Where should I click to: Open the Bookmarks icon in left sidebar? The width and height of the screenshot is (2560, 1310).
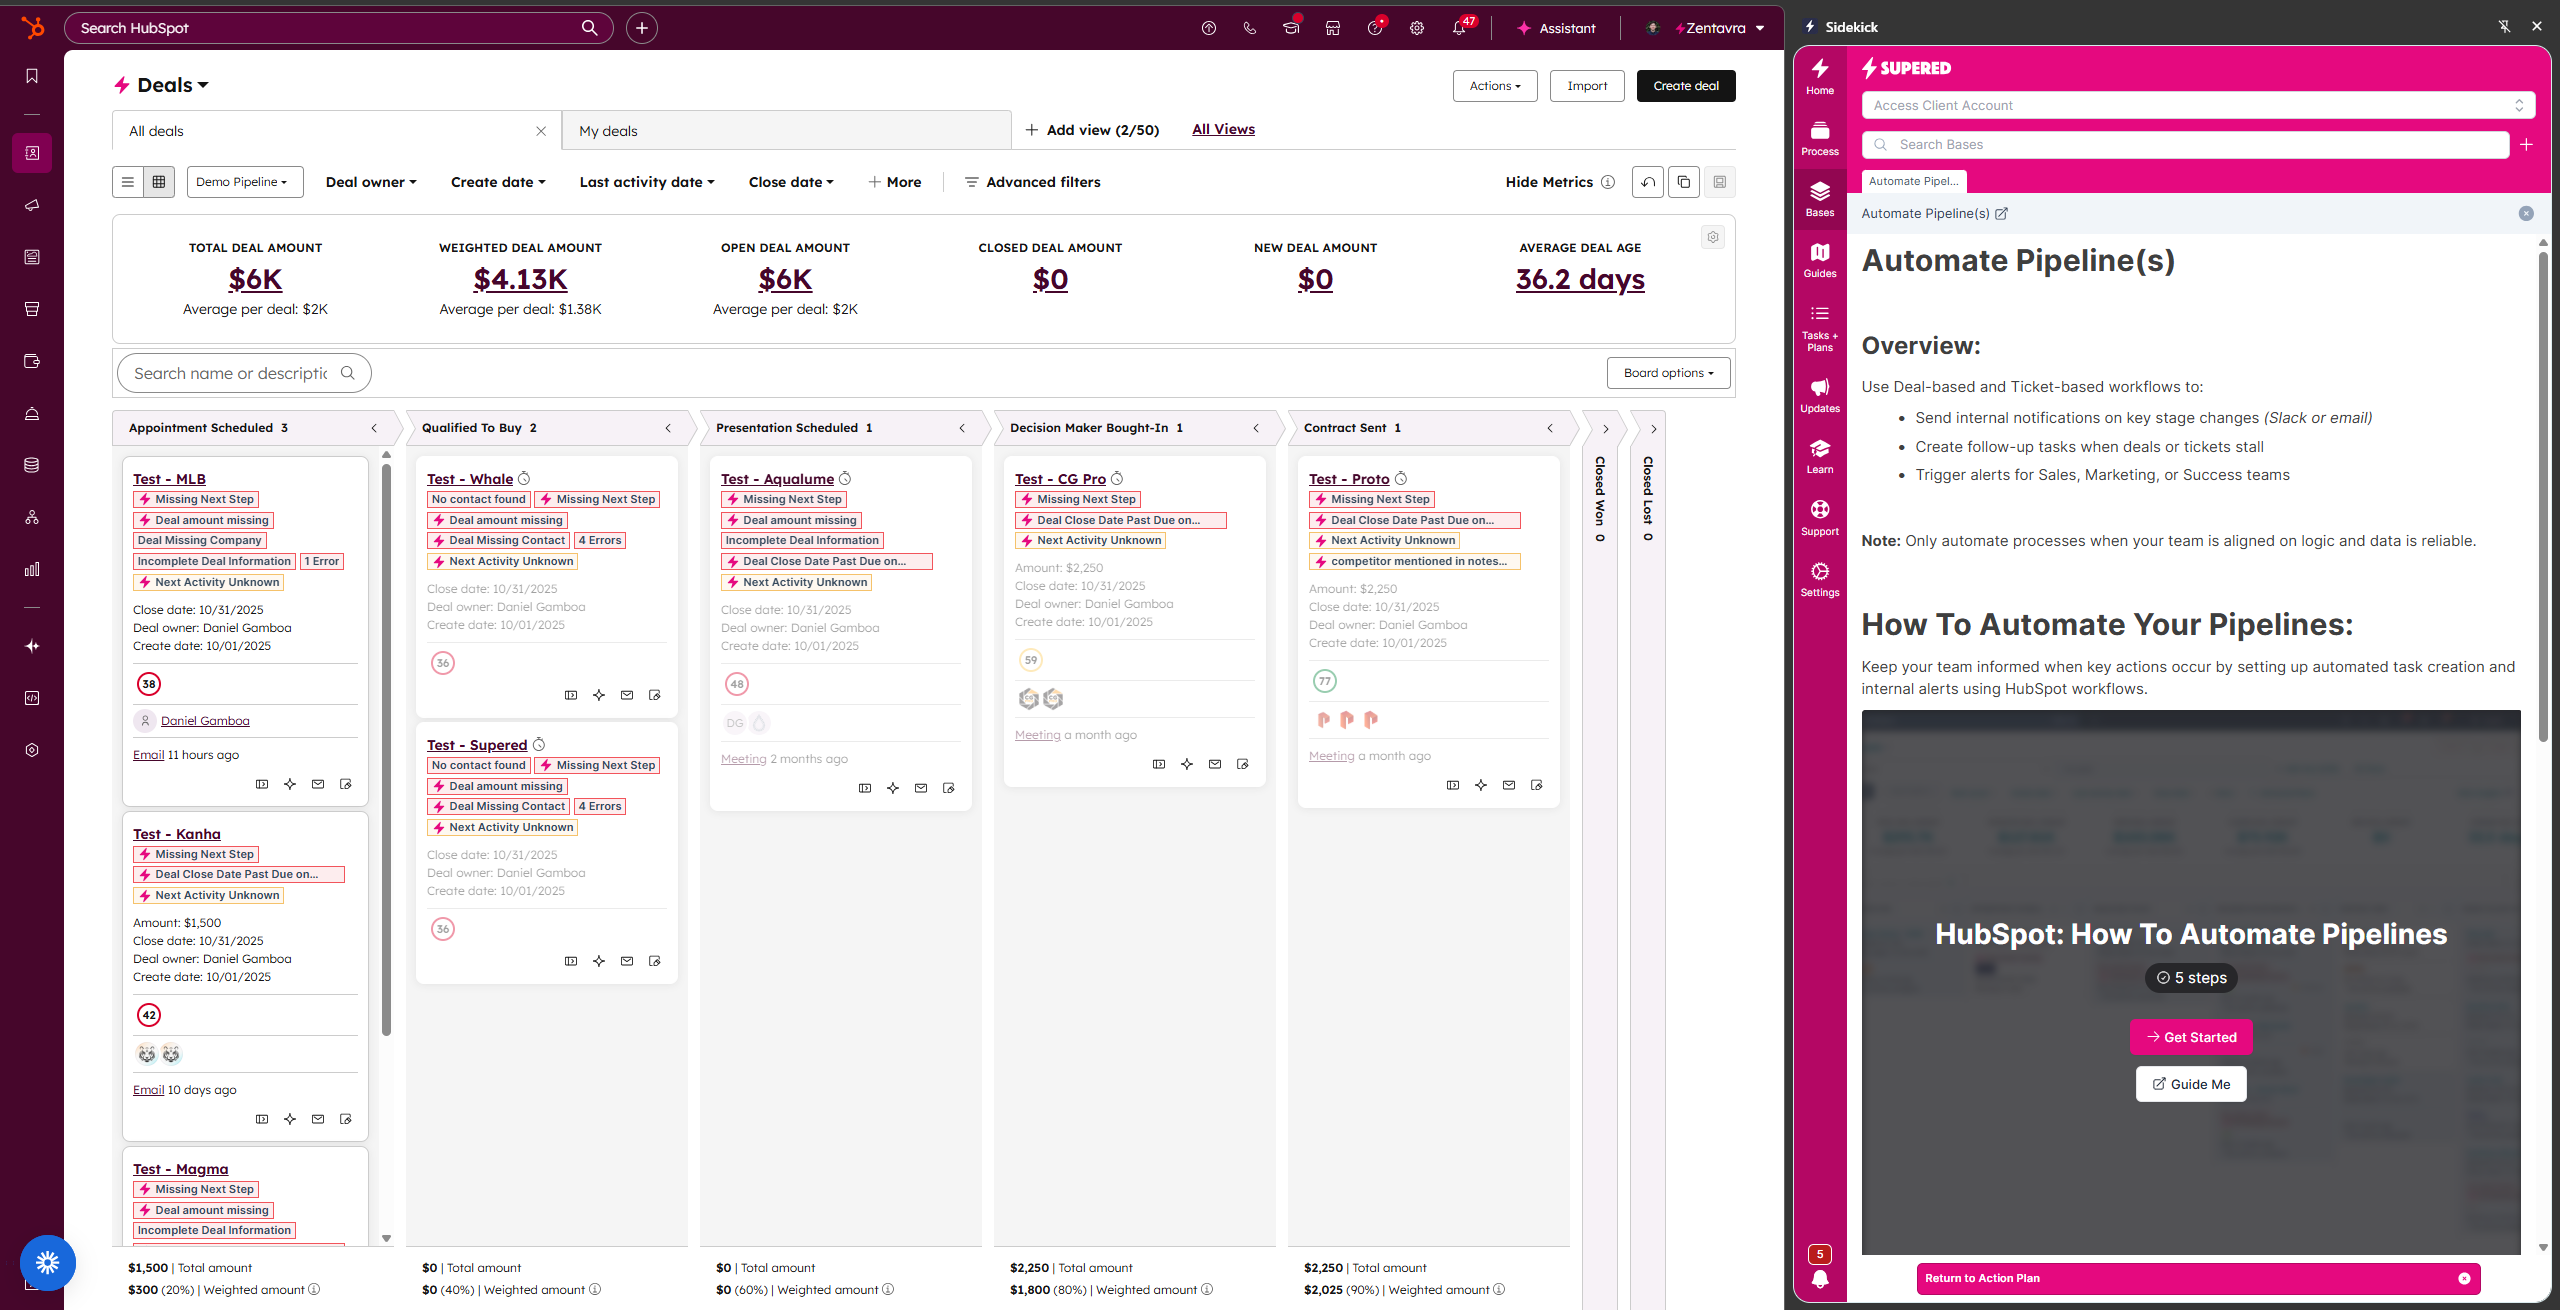pos(32,76)
